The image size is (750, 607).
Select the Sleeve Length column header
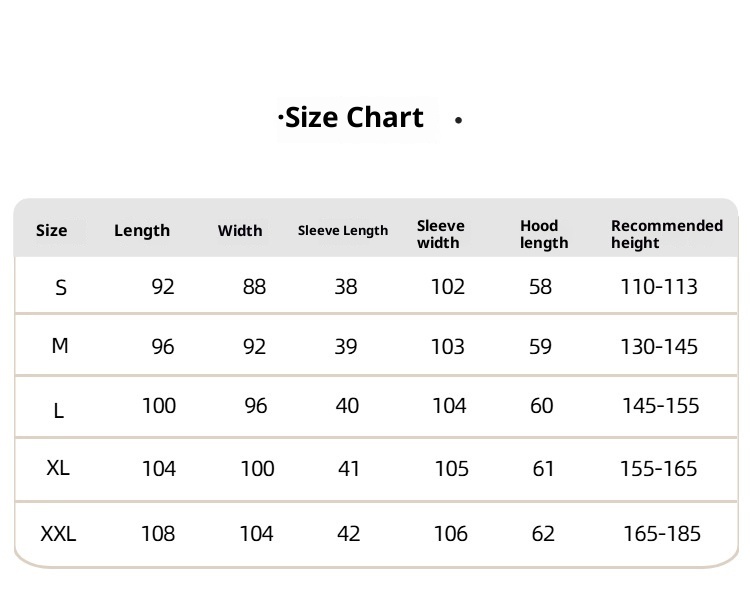point(343,231)
